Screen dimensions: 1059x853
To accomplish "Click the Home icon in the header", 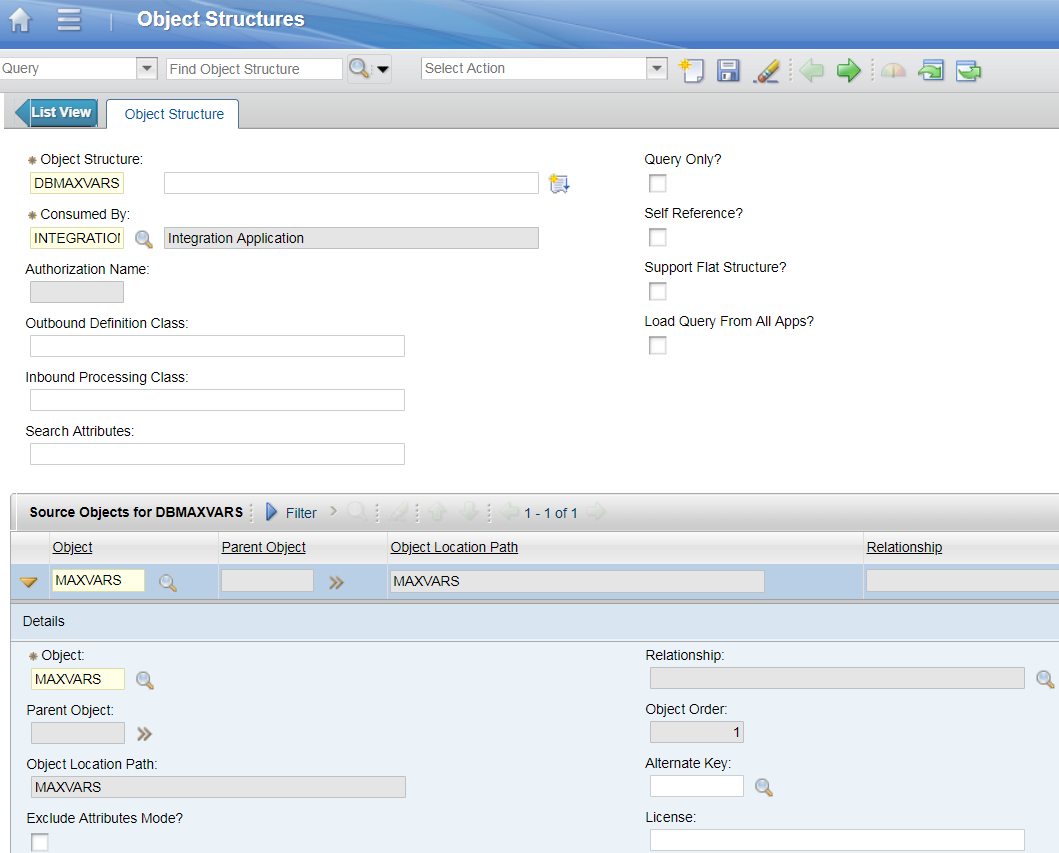I will click(x=19, y=19).
